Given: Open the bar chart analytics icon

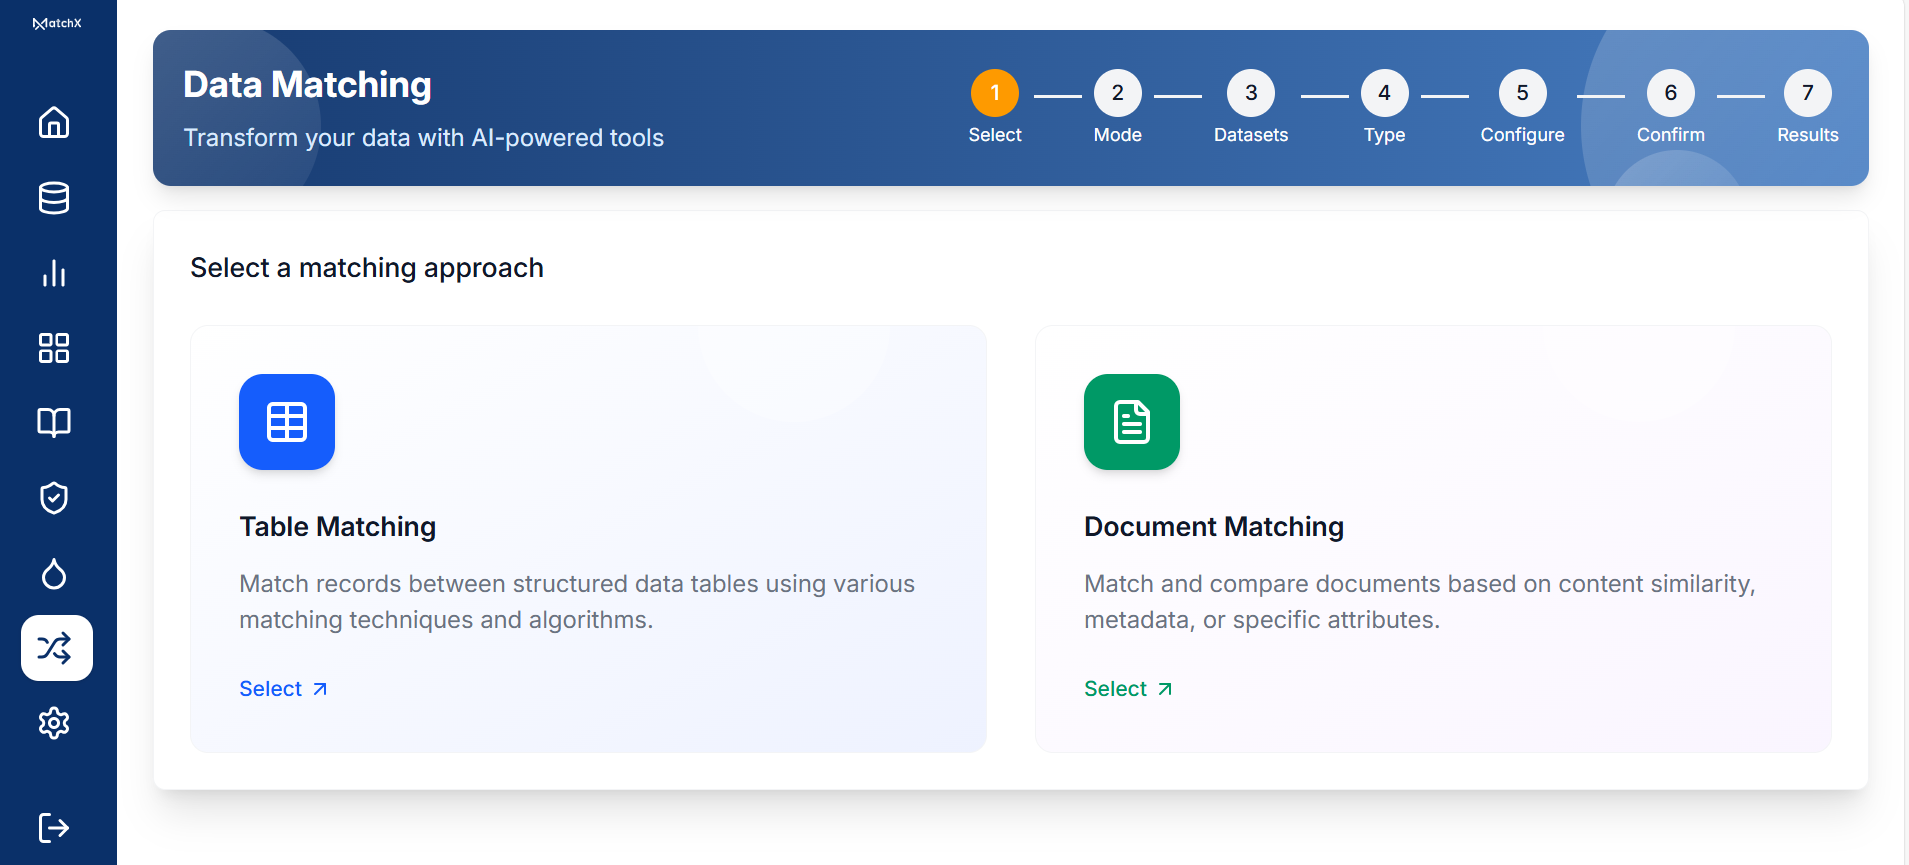Looking at the screenshot, I should click(54, 273).
